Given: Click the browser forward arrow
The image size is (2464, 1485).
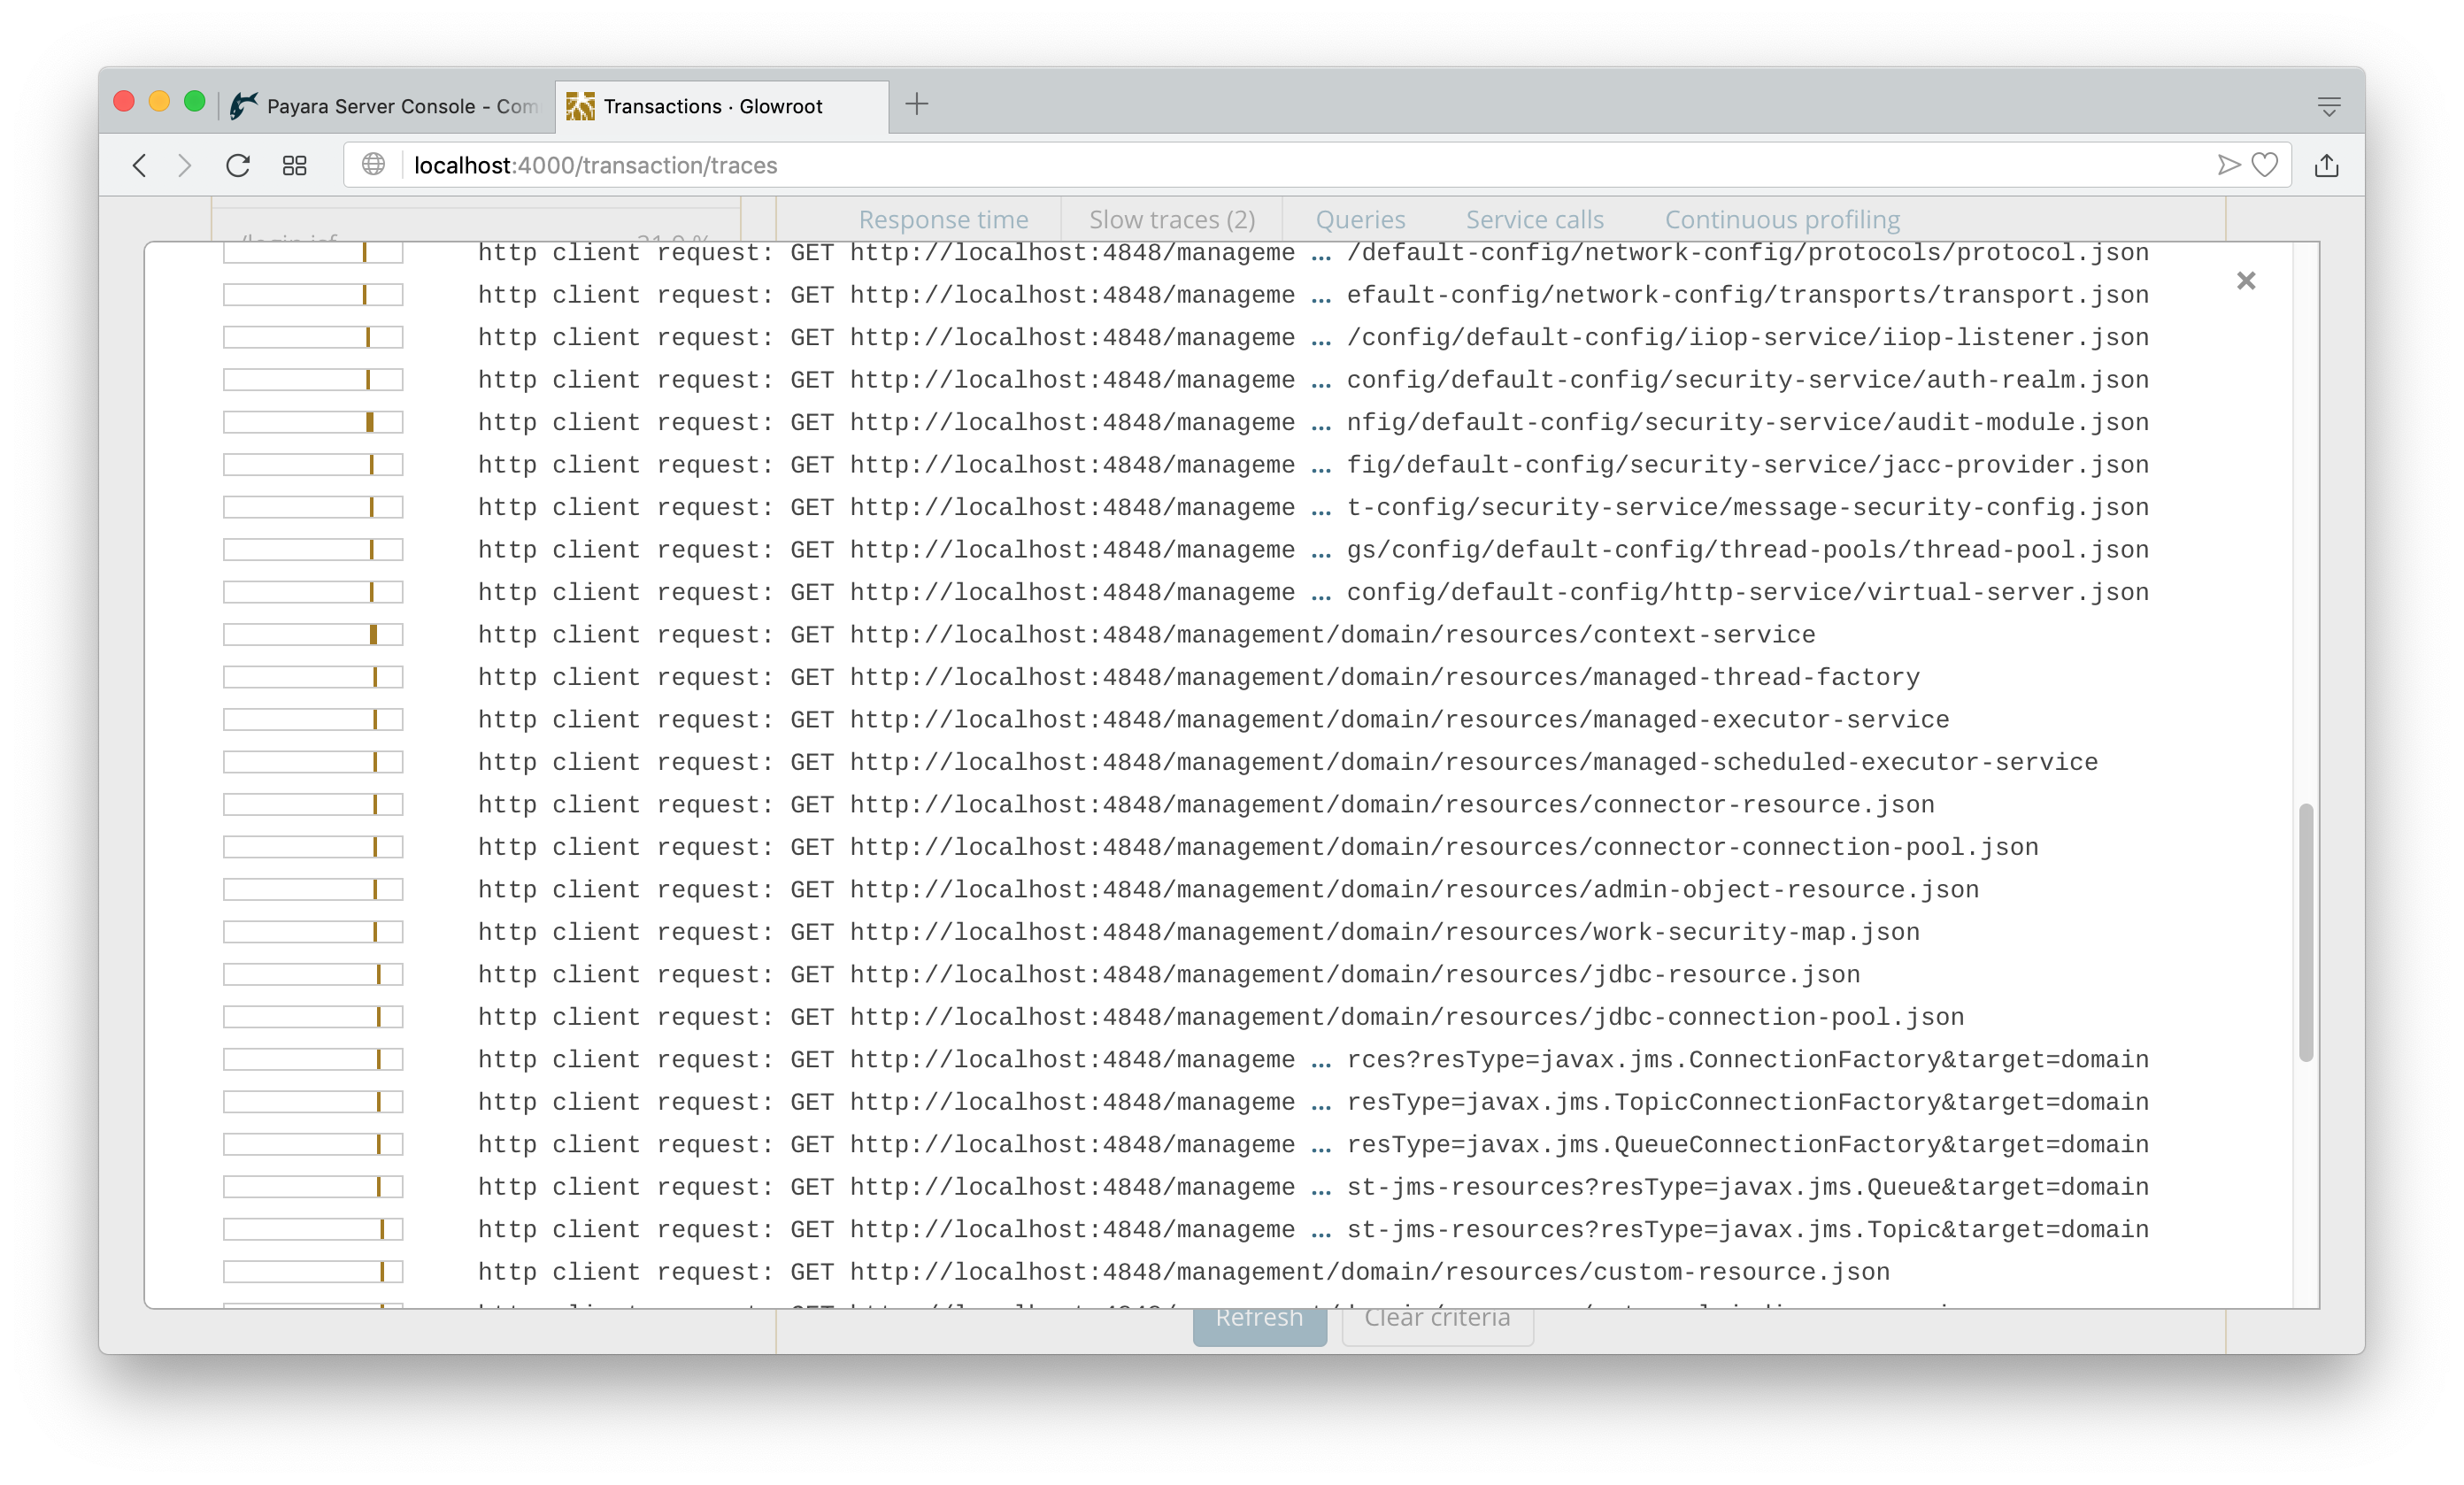Looking at the screenshot, I should click(185, 165).
